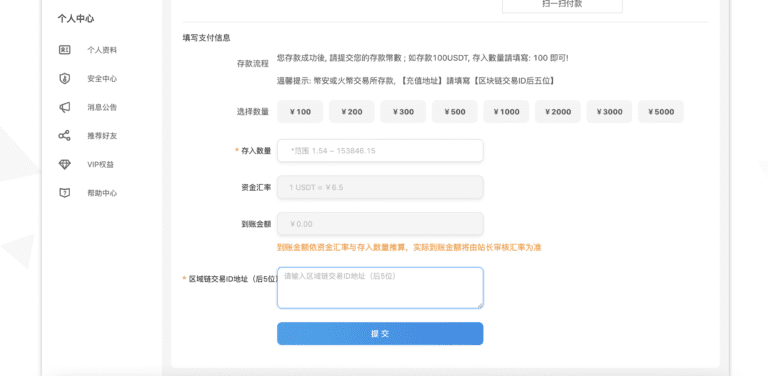Screen dimensions: 768x376
Task: Pick the ¥5000 amount option
Action: point(661,112)
